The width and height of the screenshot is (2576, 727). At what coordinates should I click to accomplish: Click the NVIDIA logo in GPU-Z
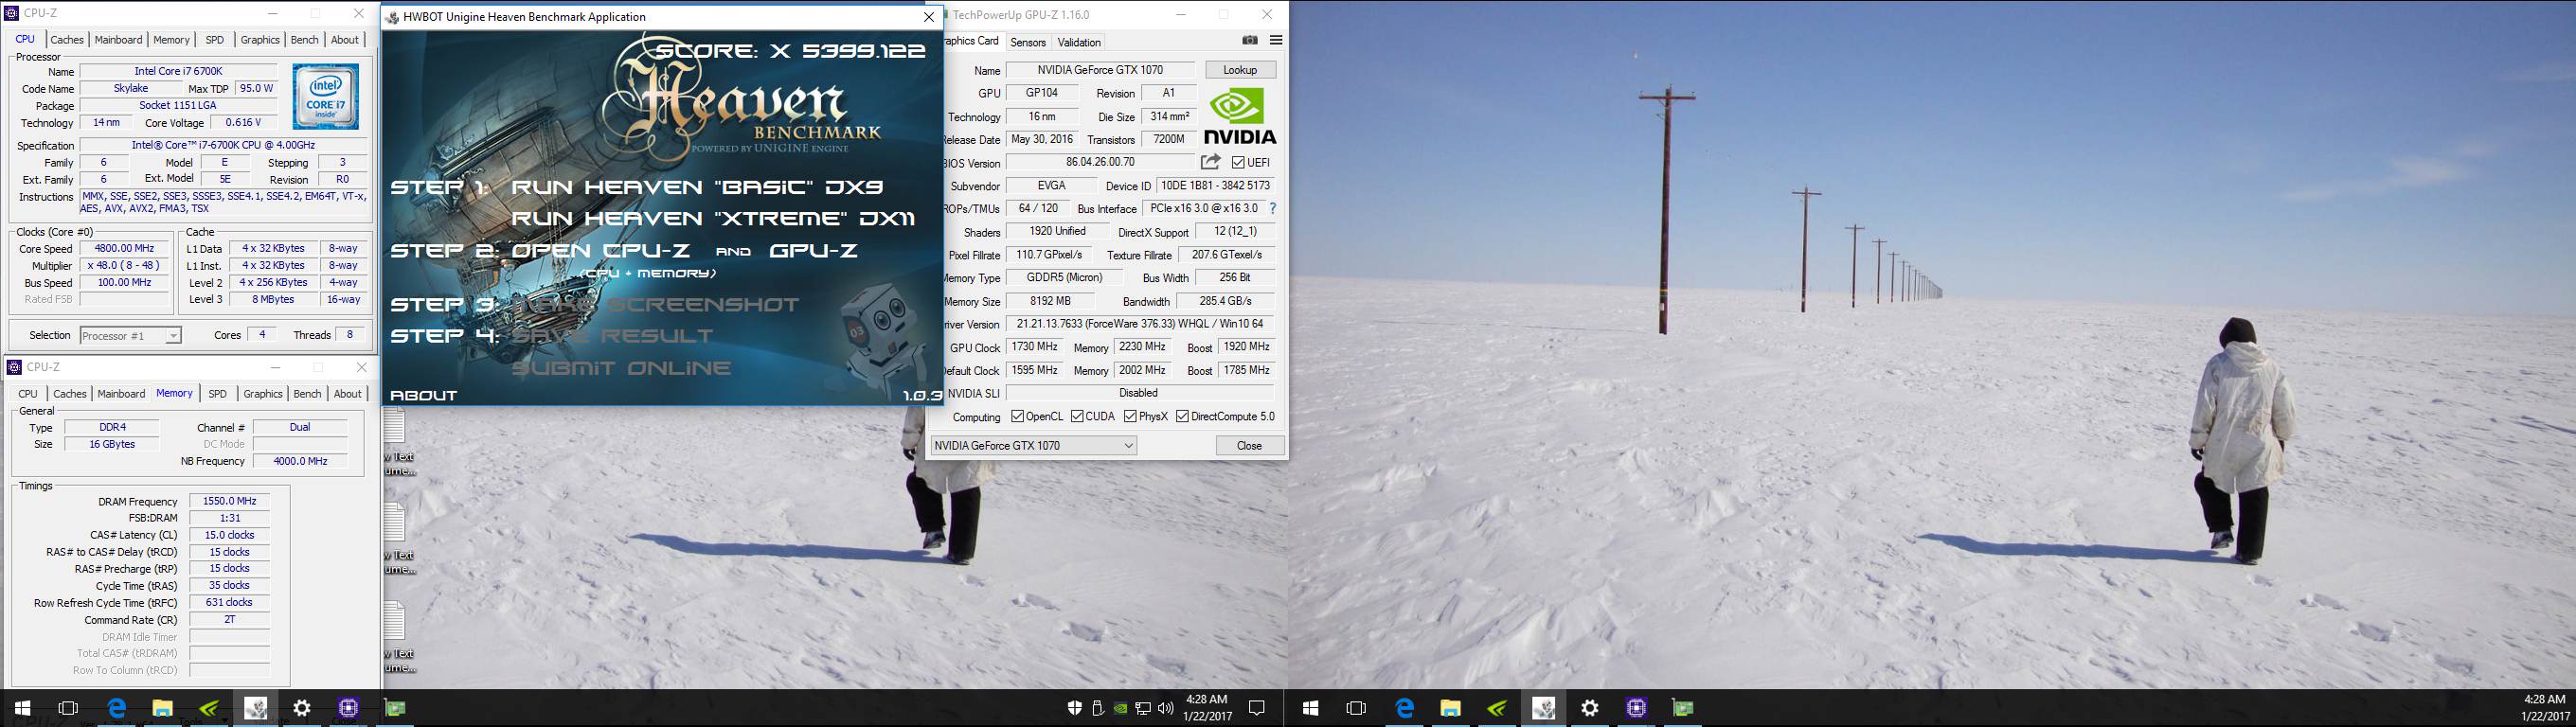point(1240,117)
